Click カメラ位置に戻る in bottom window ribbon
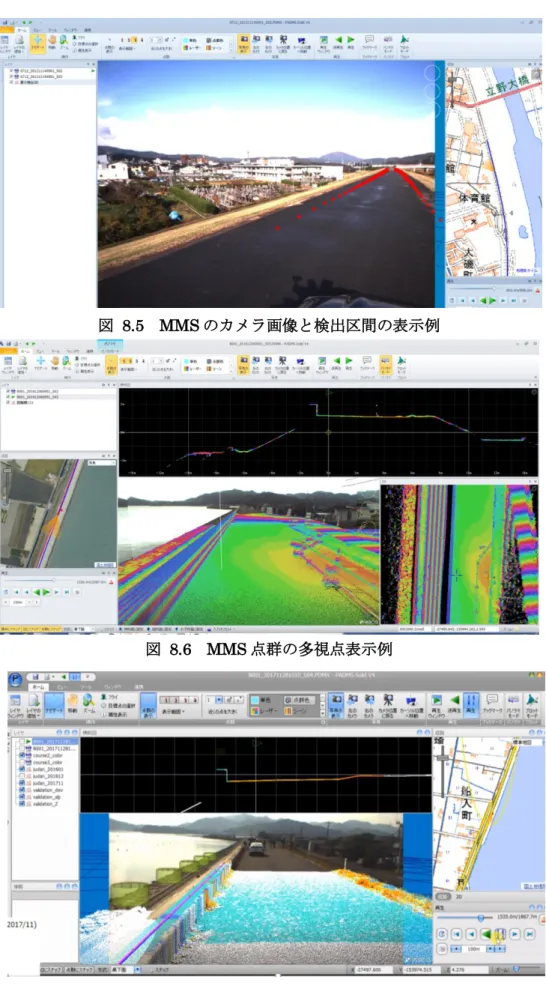The image size is (546, 989). [388, 706]
